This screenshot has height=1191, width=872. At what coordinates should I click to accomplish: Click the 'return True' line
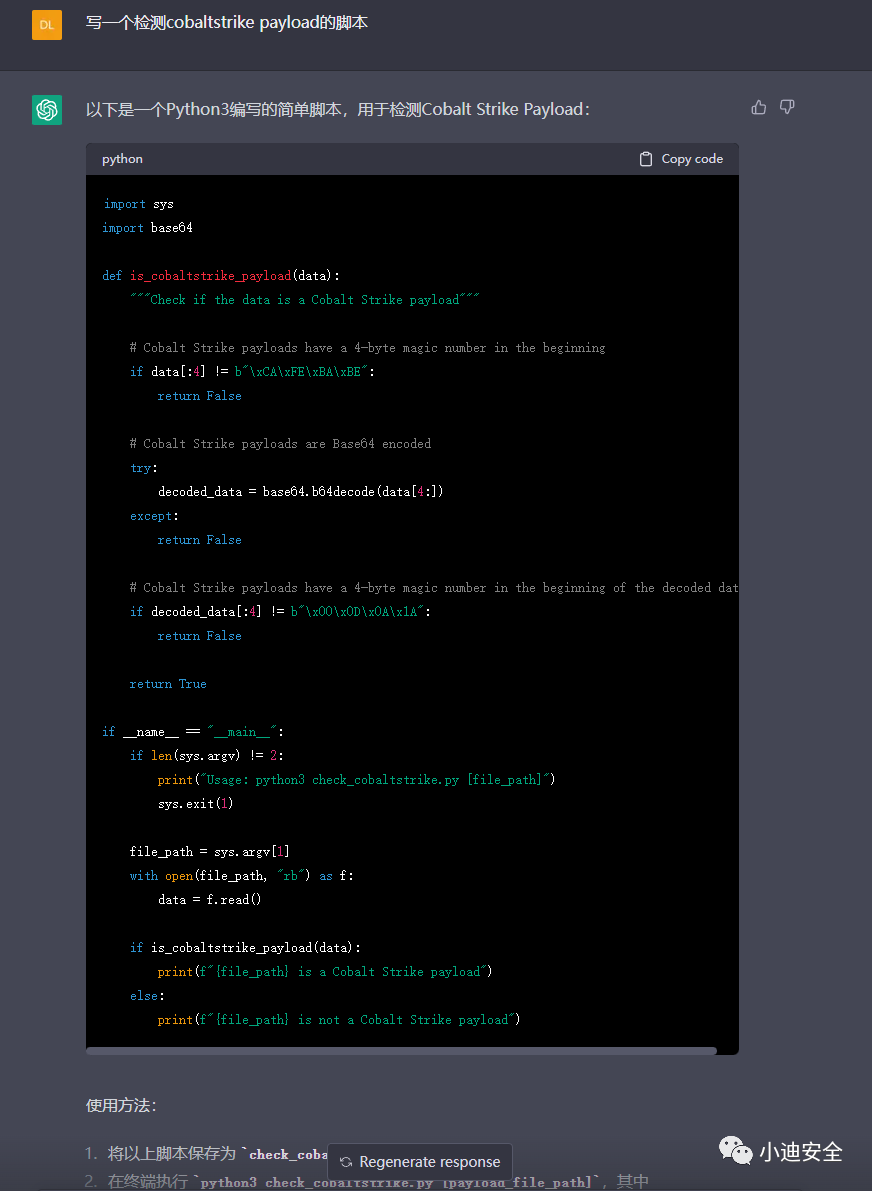(168, 684)
